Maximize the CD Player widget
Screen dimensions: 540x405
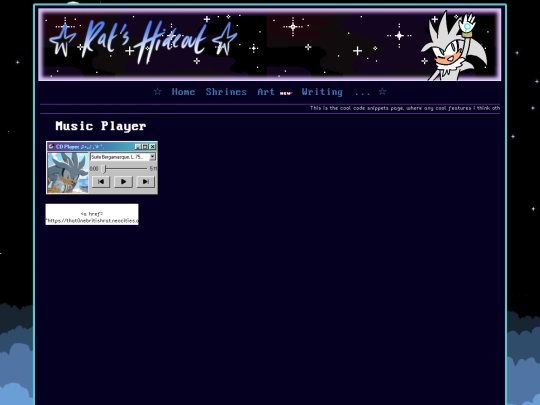coord(145,147)
